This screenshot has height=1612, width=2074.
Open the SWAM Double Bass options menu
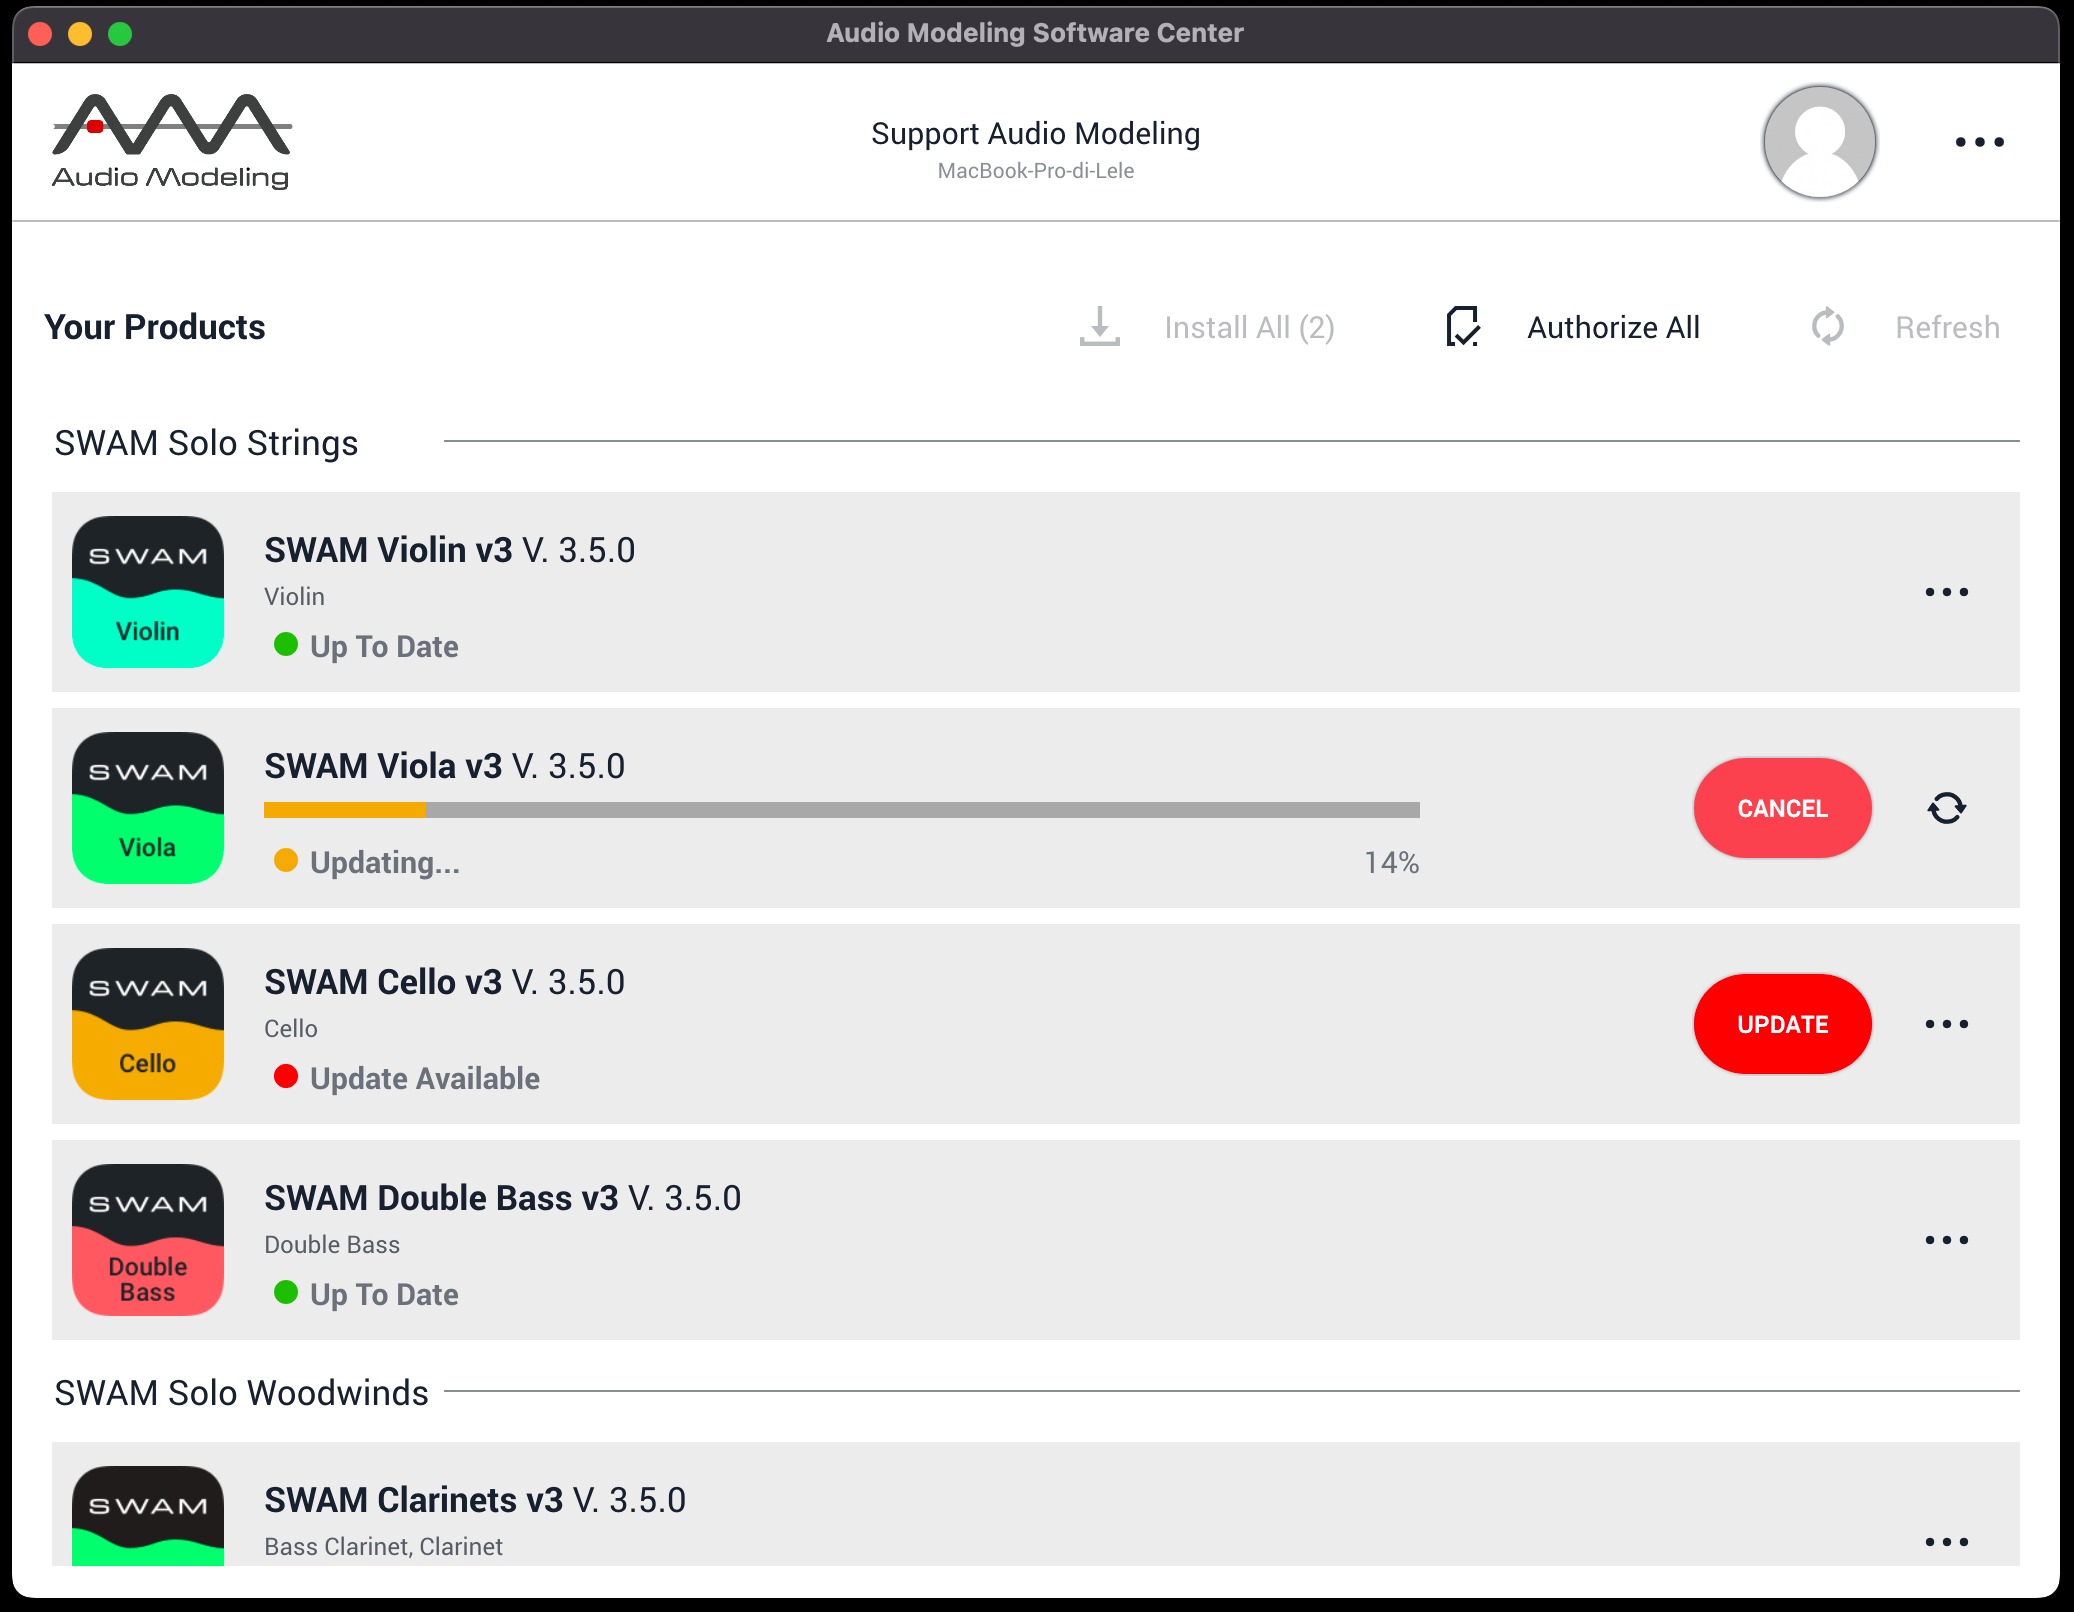coord(1946,1240)
